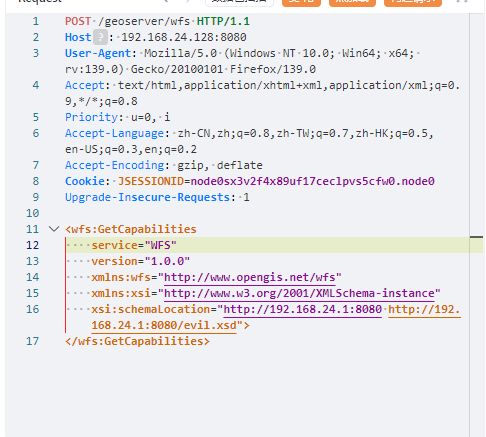Viewport: 486px width, 437px height.
Task: Open the http://www.w3.org/2001/XMLSchema-instance link
Action: pos(299,293)
